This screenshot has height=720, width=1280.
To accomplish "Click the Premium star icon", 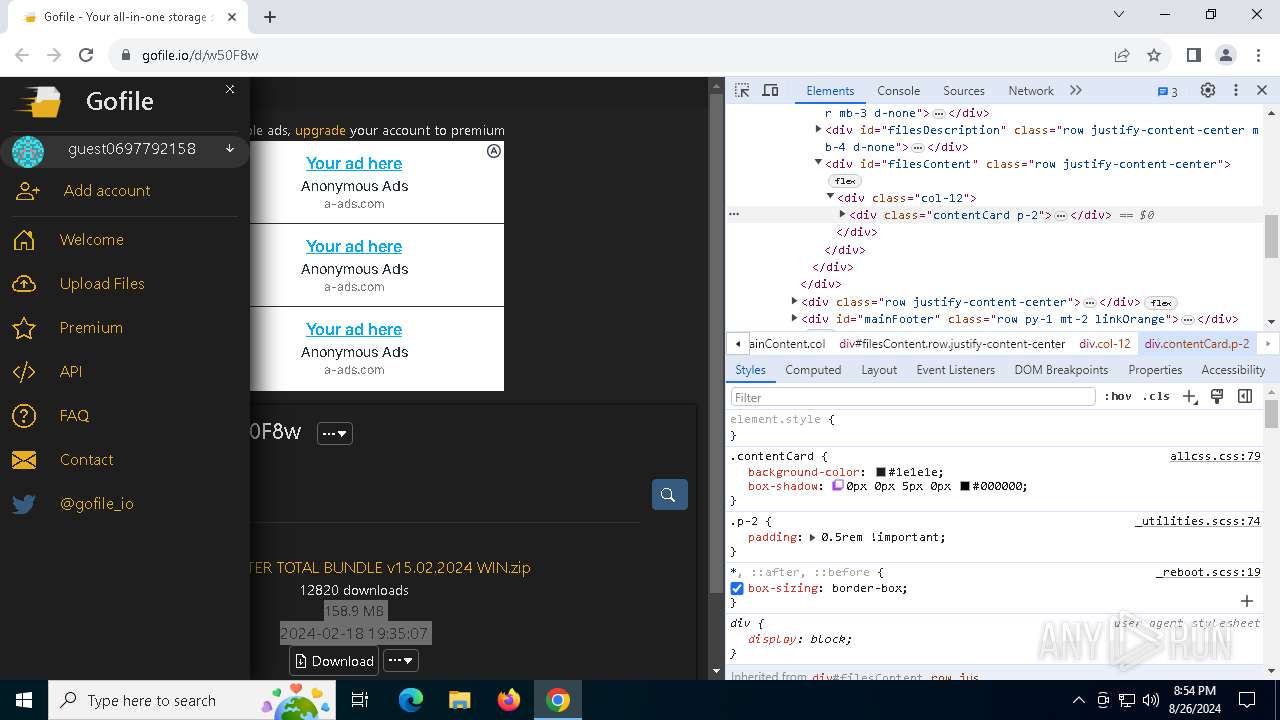I will 24,328.
